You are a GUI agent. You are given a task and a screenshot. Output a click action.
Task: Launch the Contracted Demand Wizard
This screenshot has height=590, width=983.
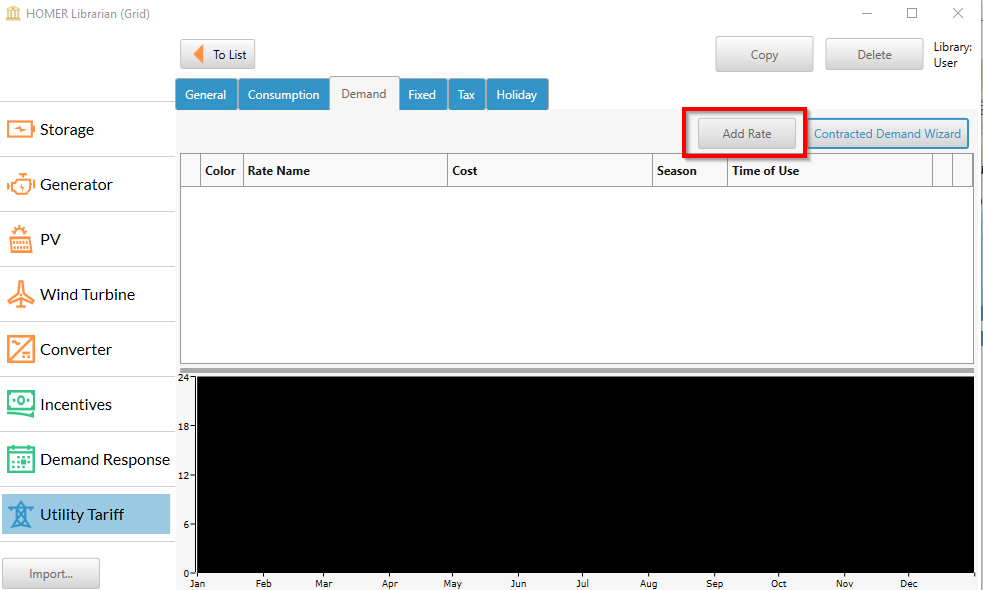pyautogui.click(x=887, y=132)
